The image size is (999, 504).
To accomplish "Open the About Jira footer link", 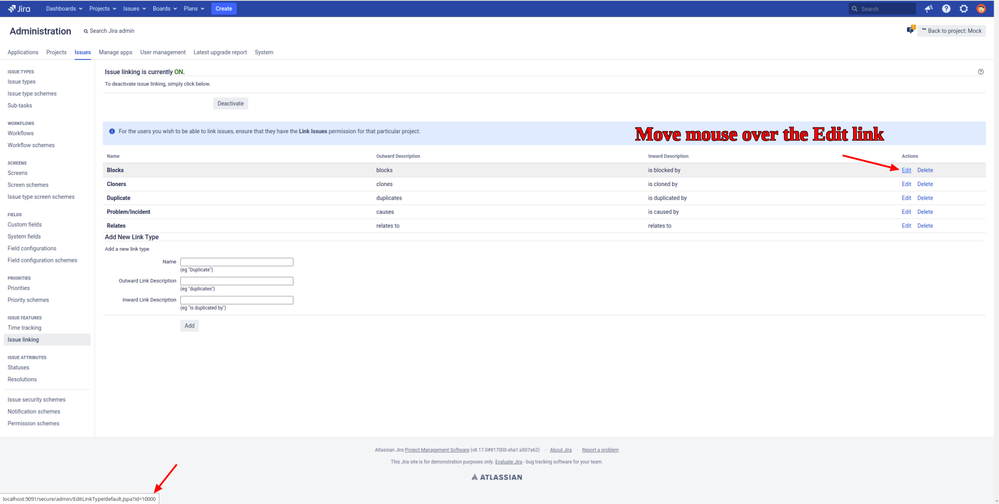I will 561,450.
